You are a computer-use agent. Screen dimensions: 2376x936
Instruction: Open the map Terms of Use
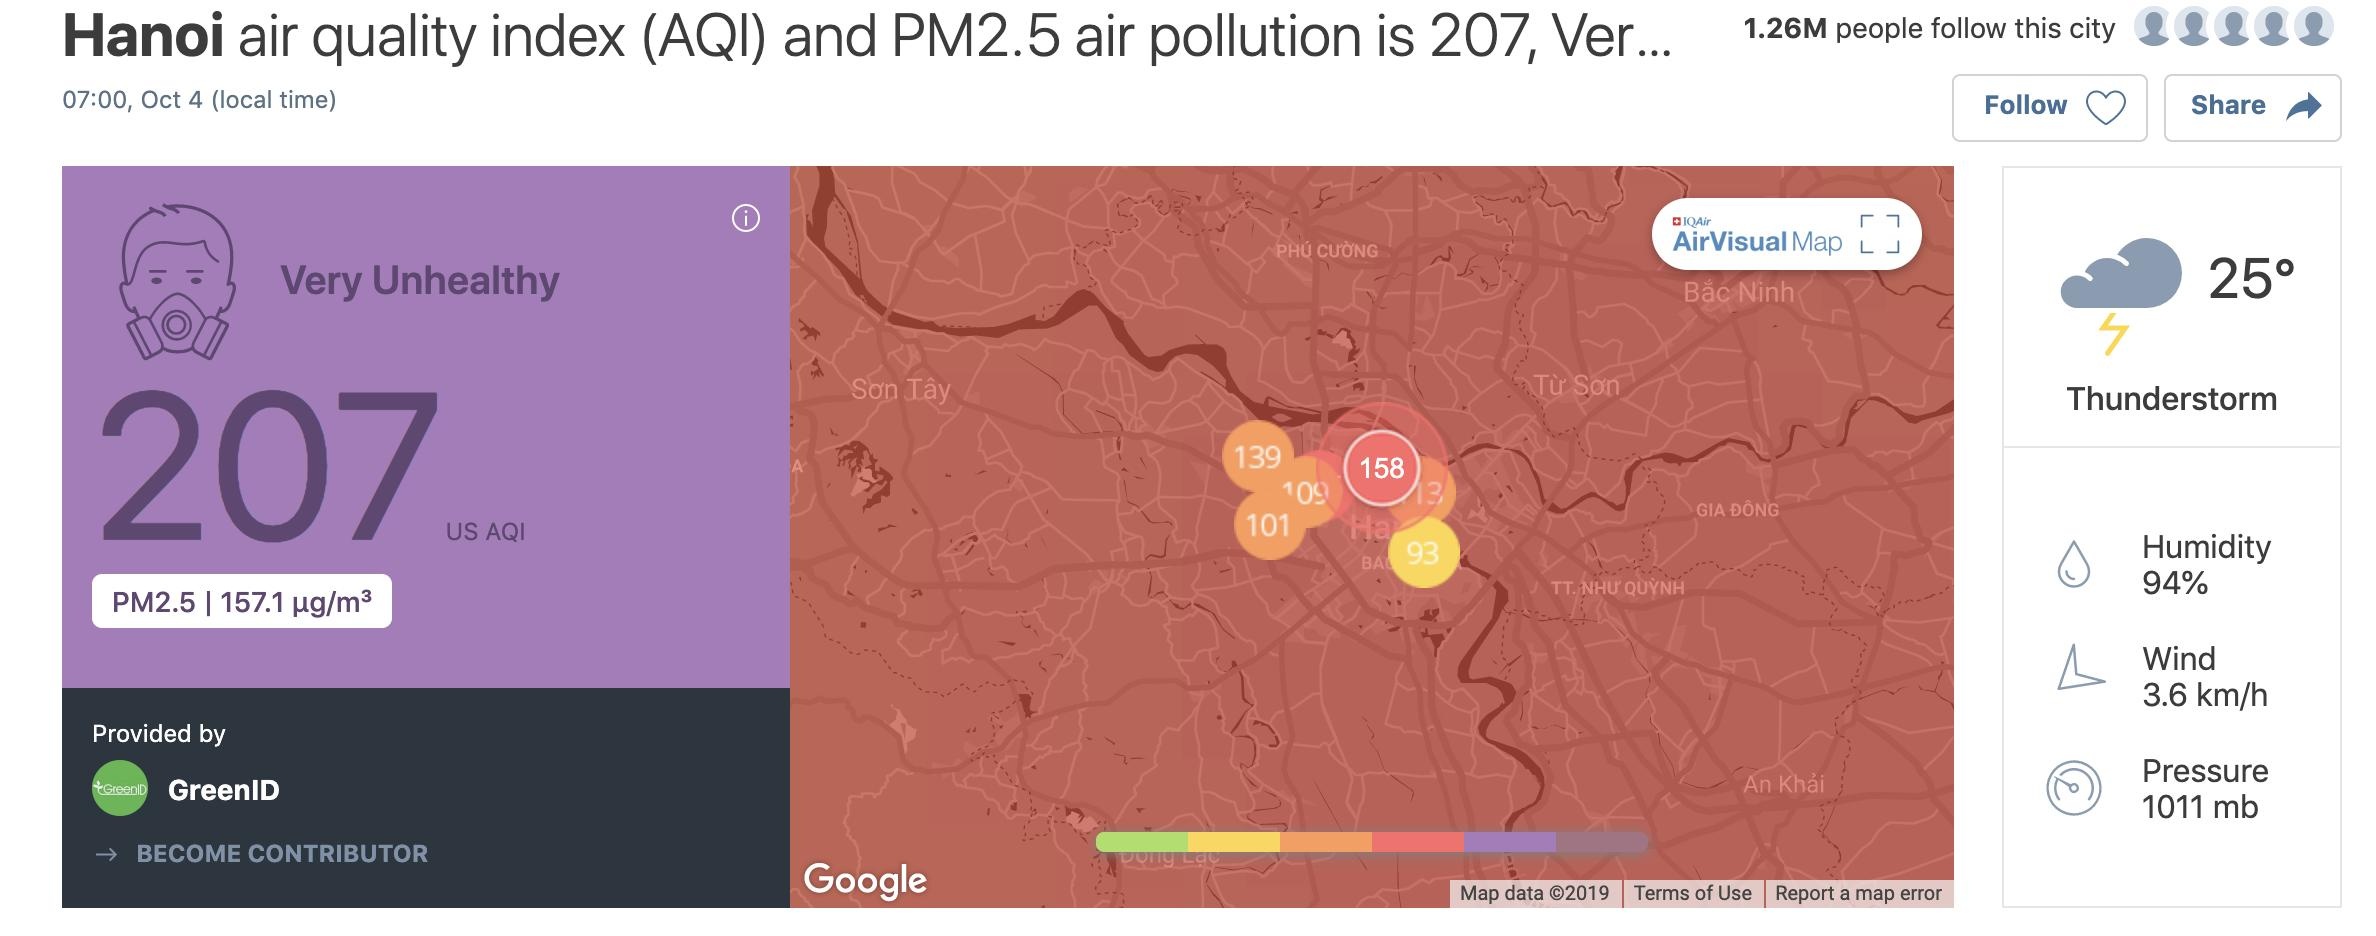pos(1692,893)
